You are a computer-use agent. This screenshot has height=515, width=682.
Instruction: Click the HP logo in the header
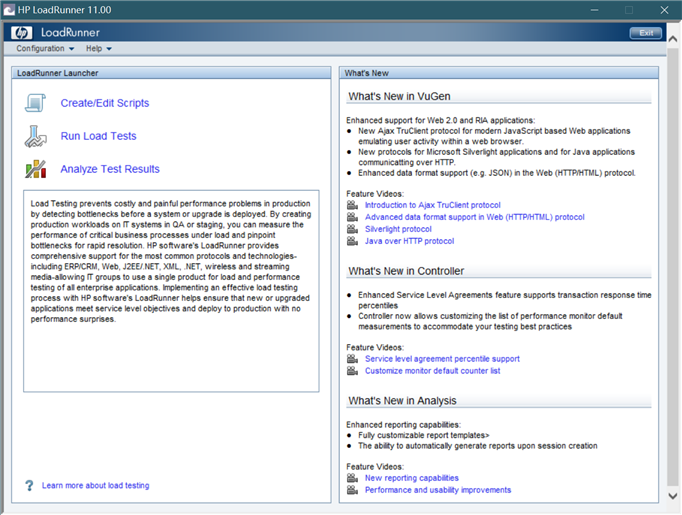click(21, 33)
